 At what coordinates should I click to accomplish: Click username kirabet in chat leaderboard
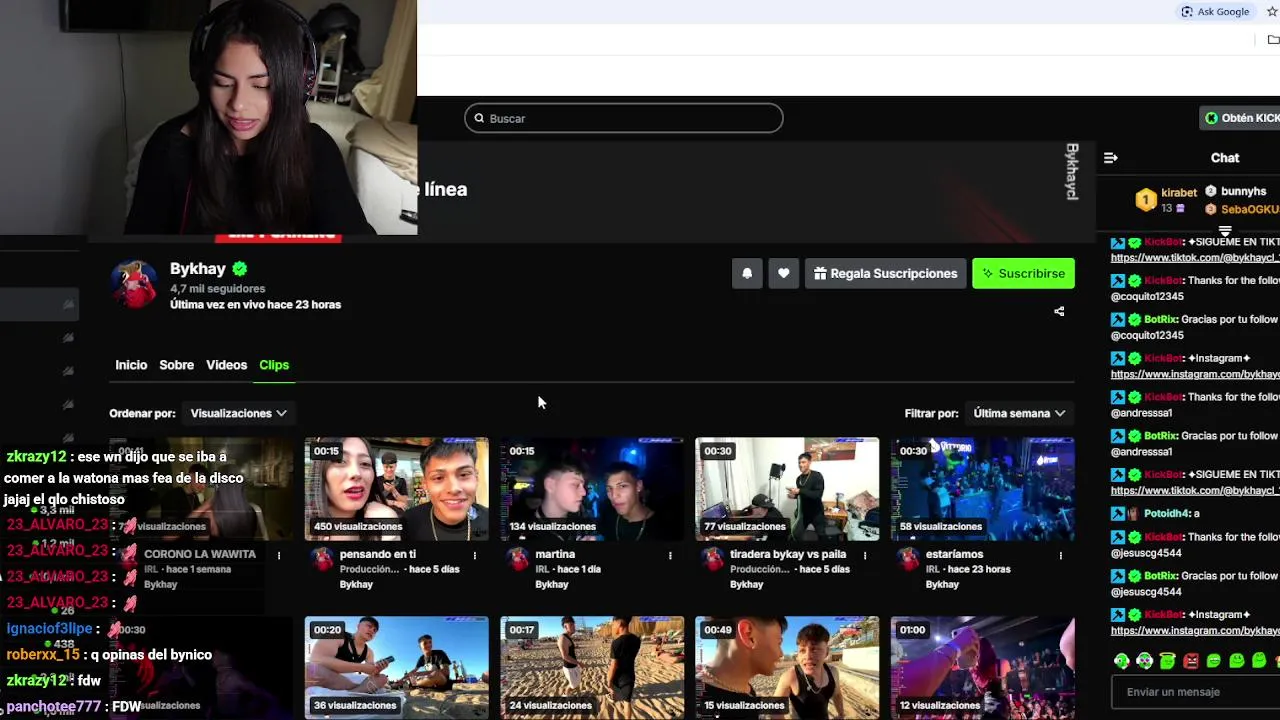coord(1179,193)
